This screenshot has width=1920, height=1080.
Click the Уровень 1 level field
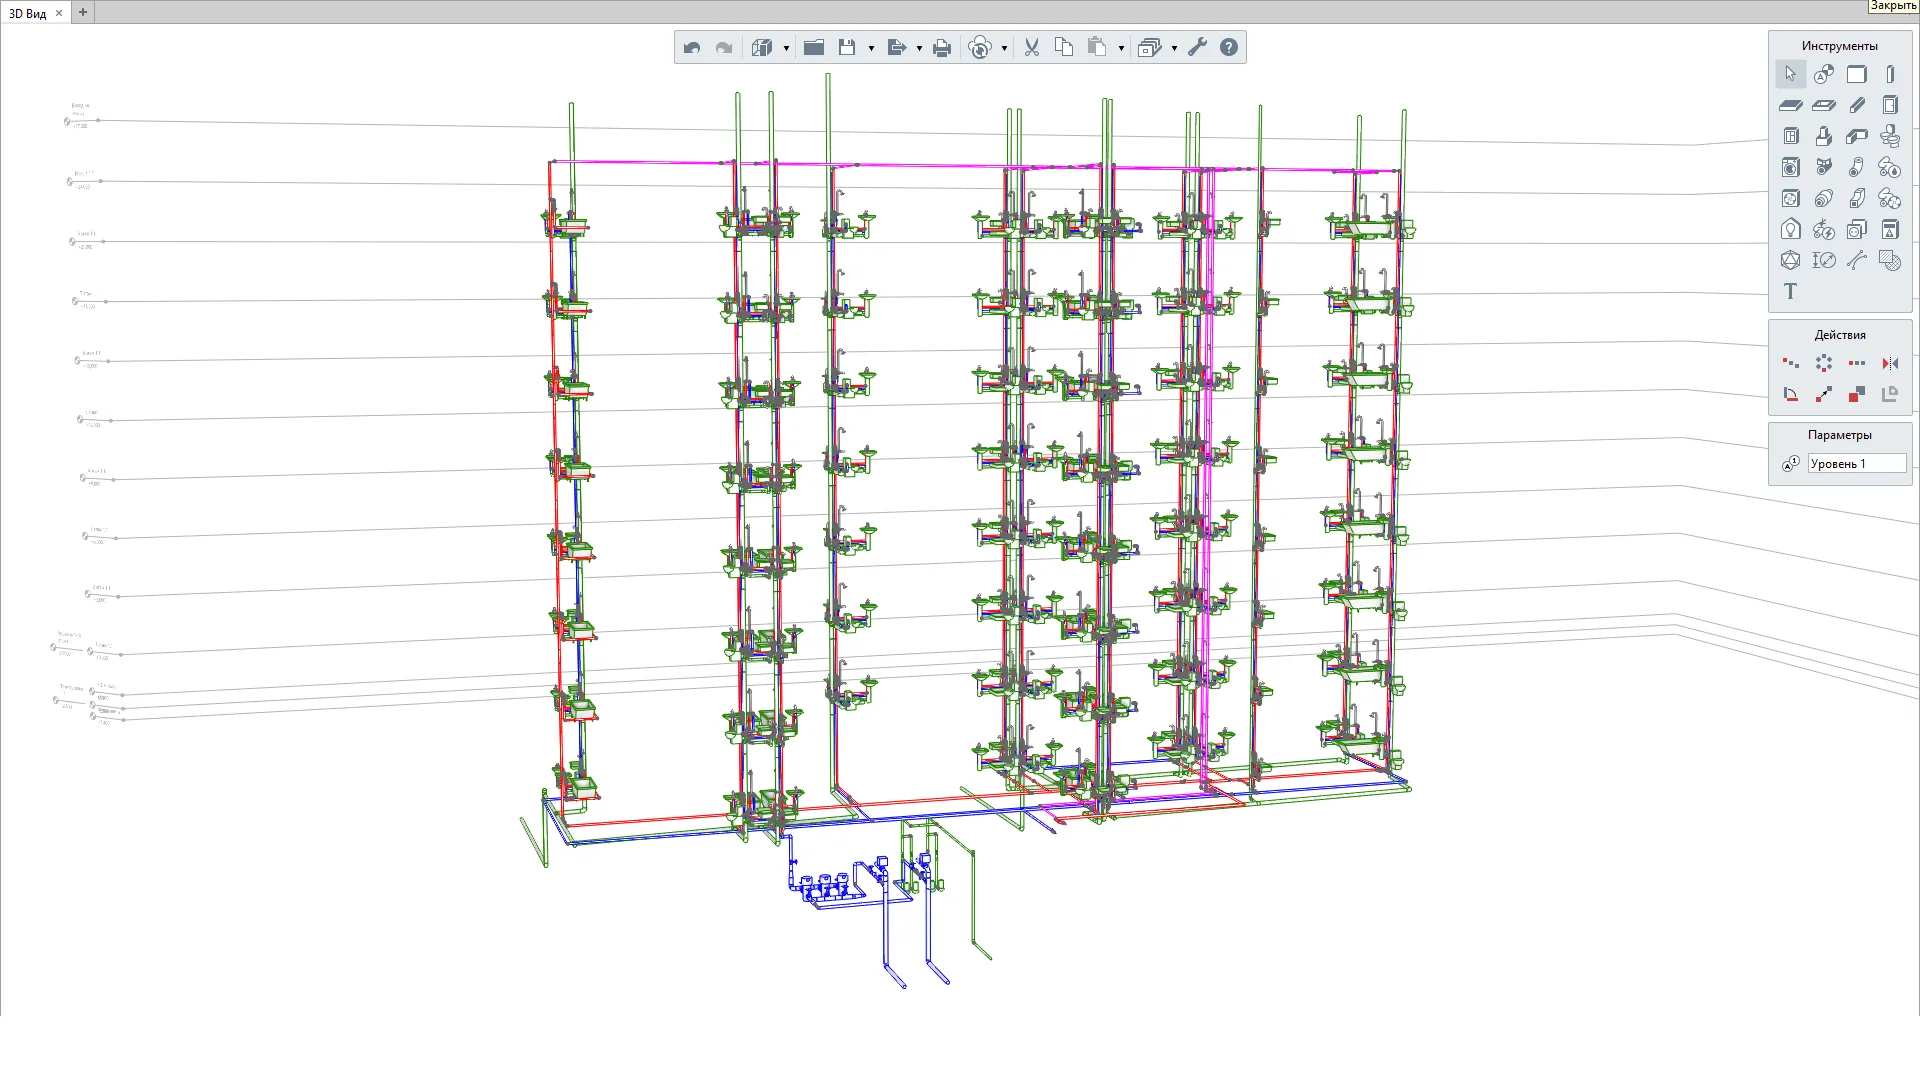click(x=1855, y=464)
